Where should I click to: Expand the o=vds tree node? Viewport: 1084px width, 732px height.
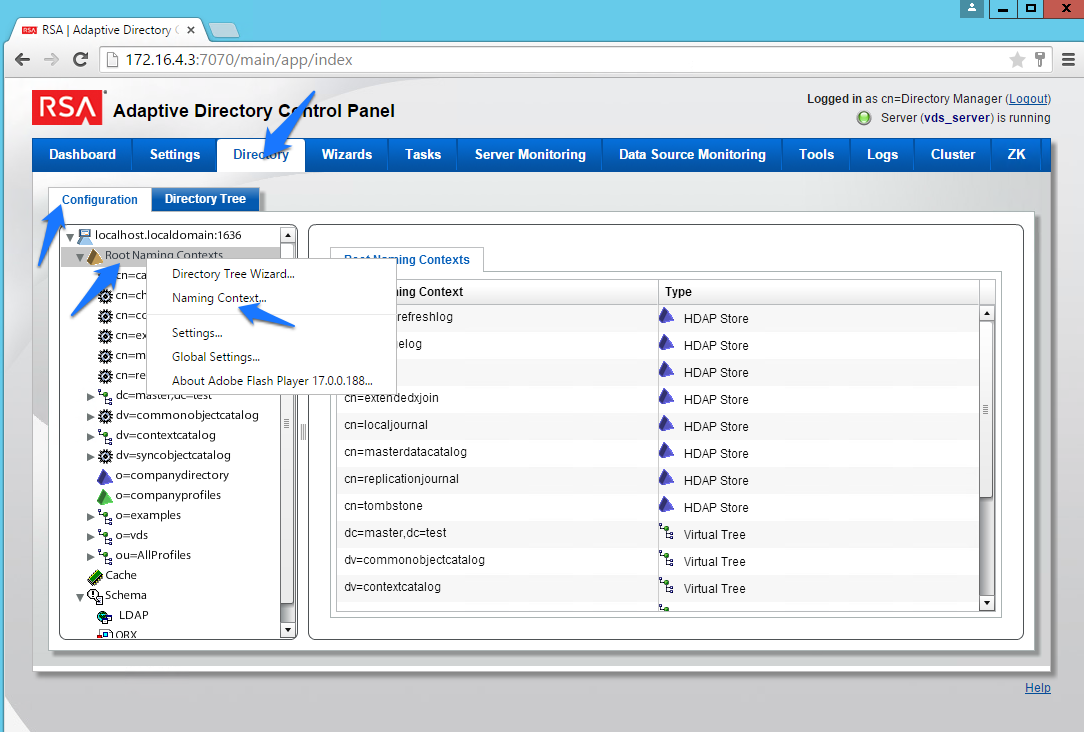click(x=91, y=537)
